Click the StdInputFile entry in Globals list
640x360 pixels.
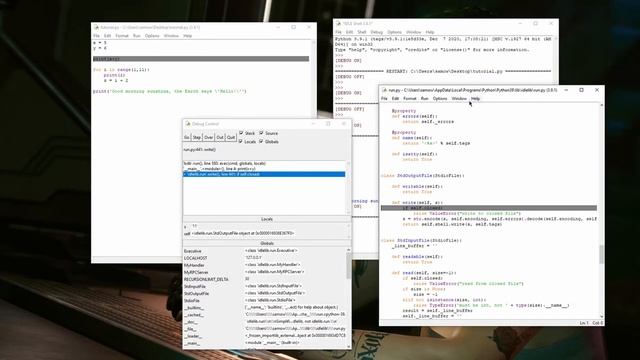pyautogui.click(x=195, y=286)
